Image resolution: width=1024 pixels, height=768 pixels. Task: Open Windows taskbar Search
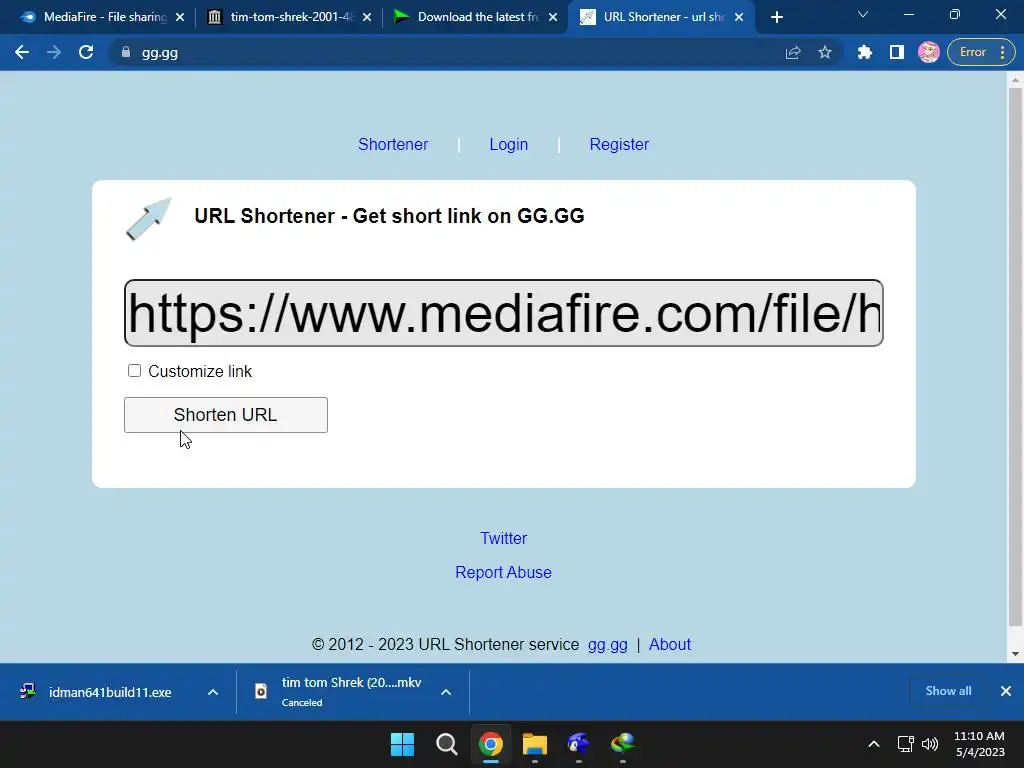pyautogui.click(x=447, y=744)
